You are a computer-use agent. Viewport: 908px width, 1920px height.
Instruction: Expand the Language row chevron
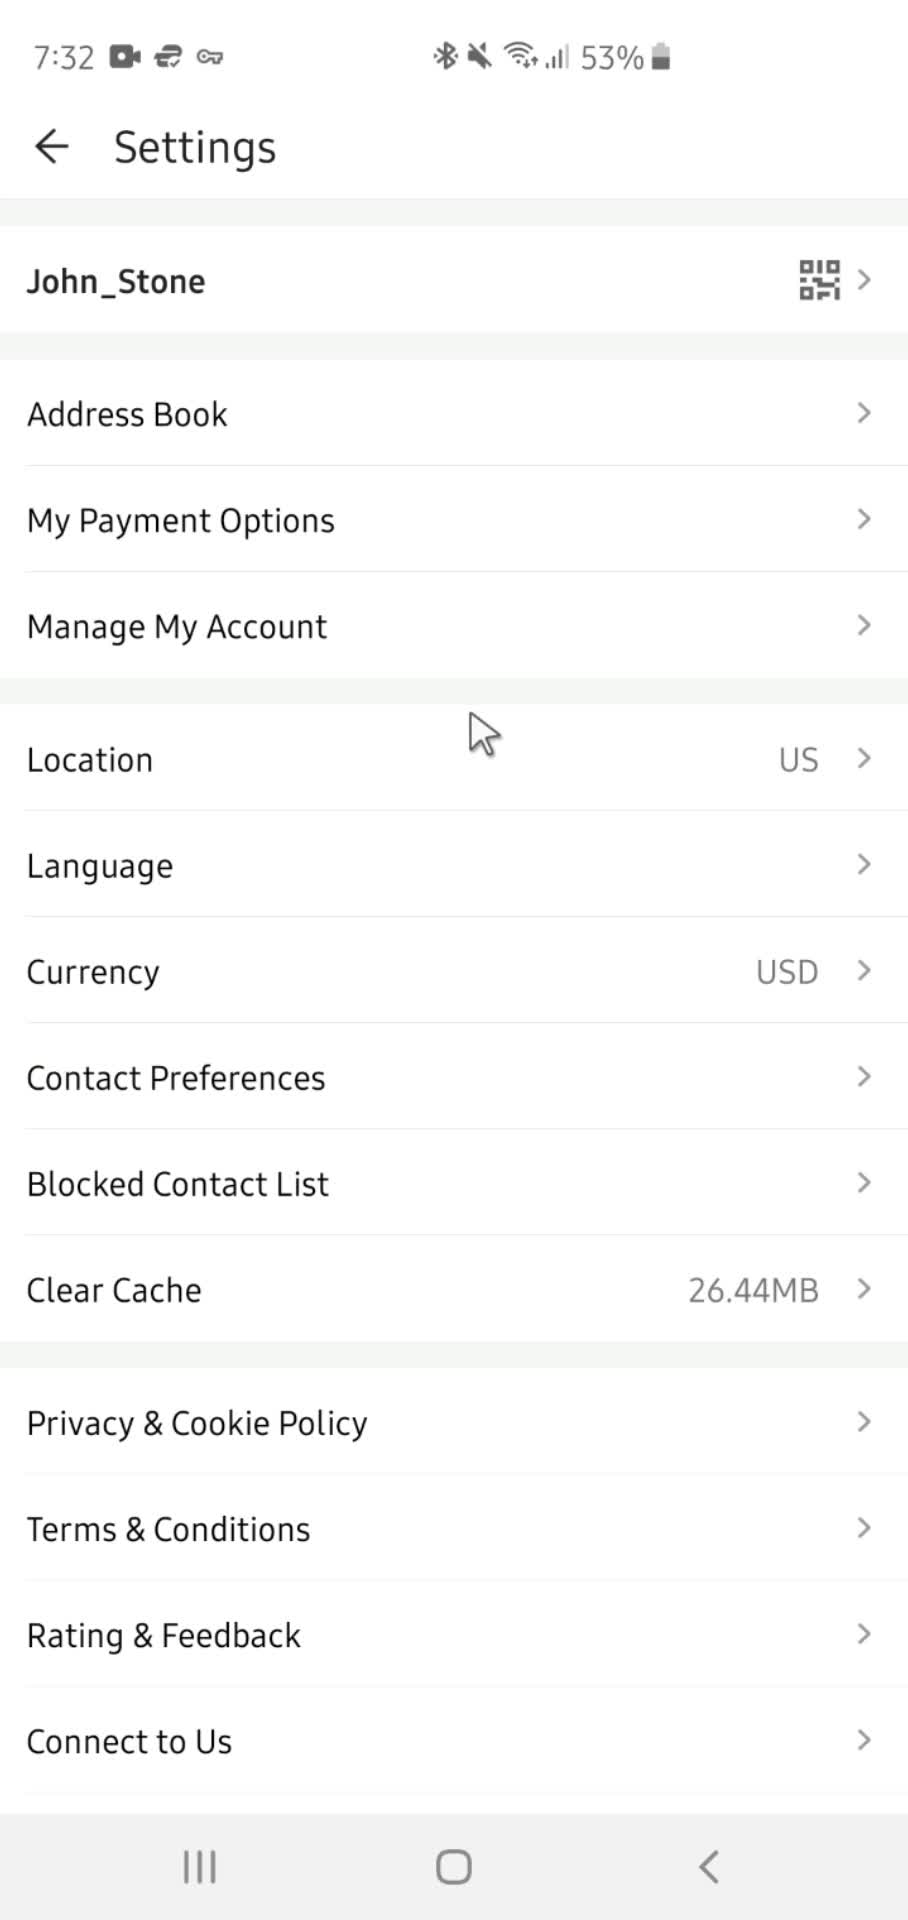pyautogui.click(x=864, y=864)
